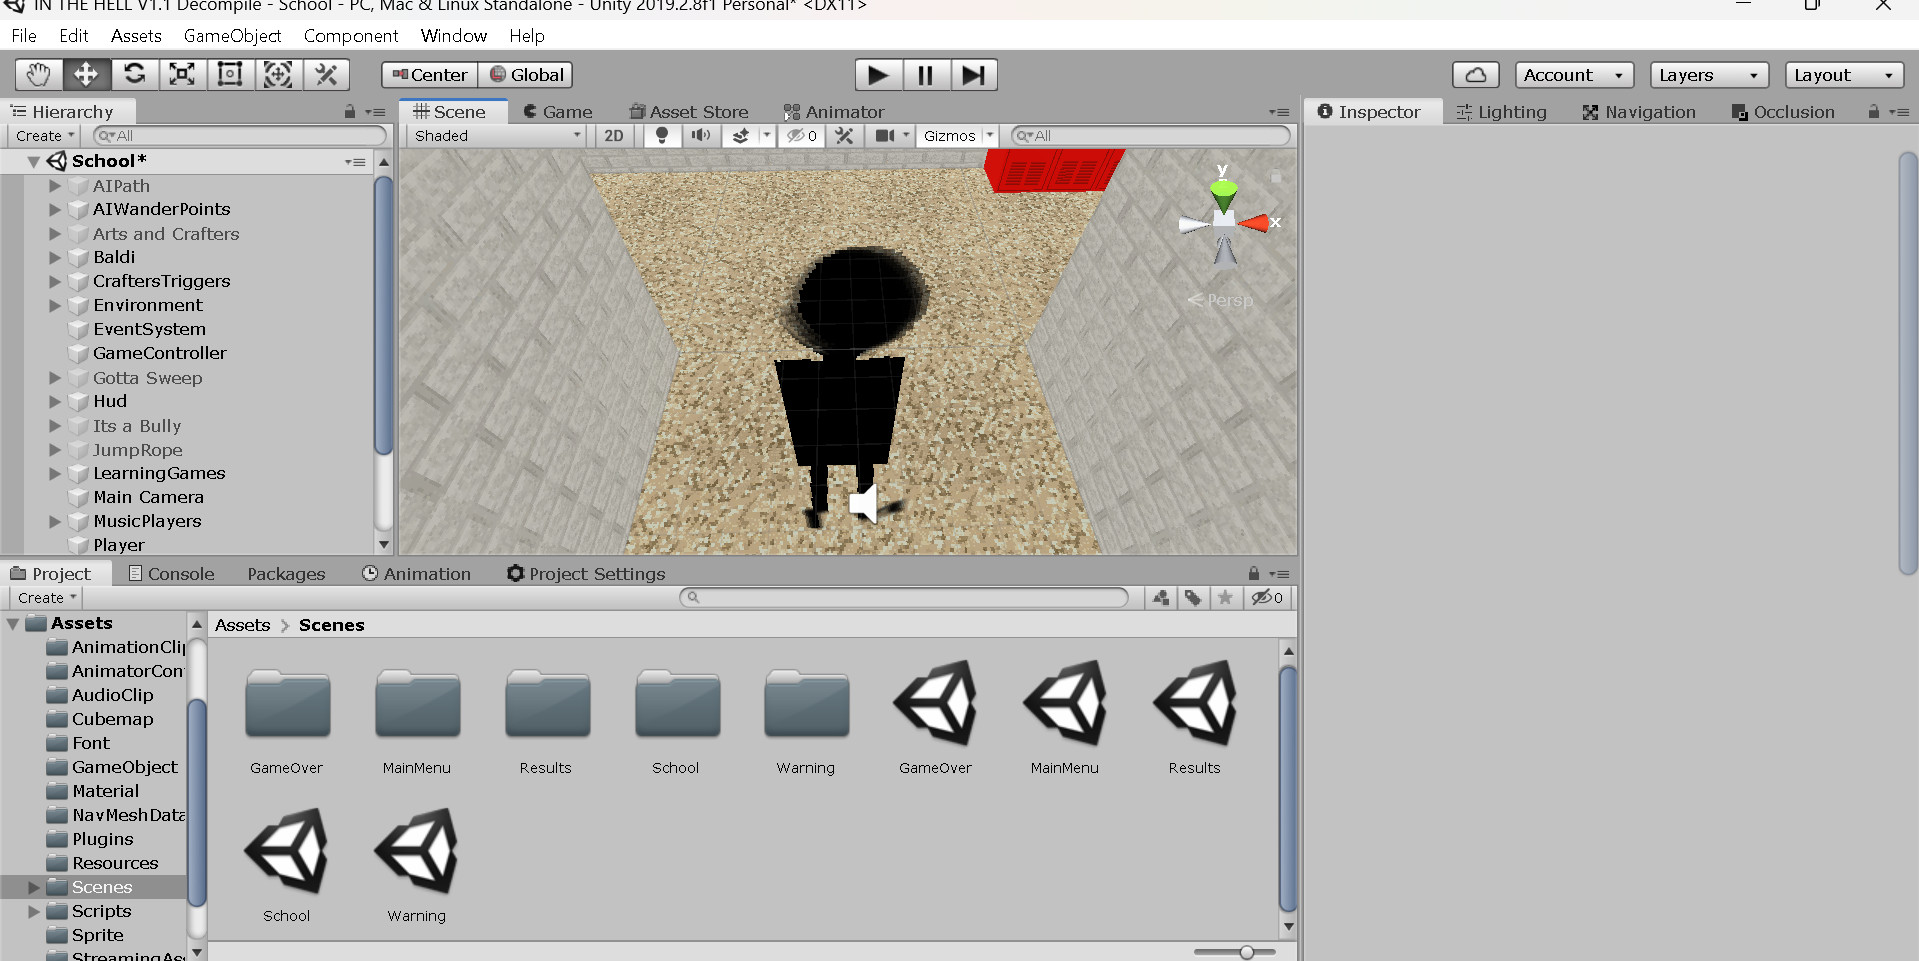Select the Rect Transform tool

coord(230,74)
